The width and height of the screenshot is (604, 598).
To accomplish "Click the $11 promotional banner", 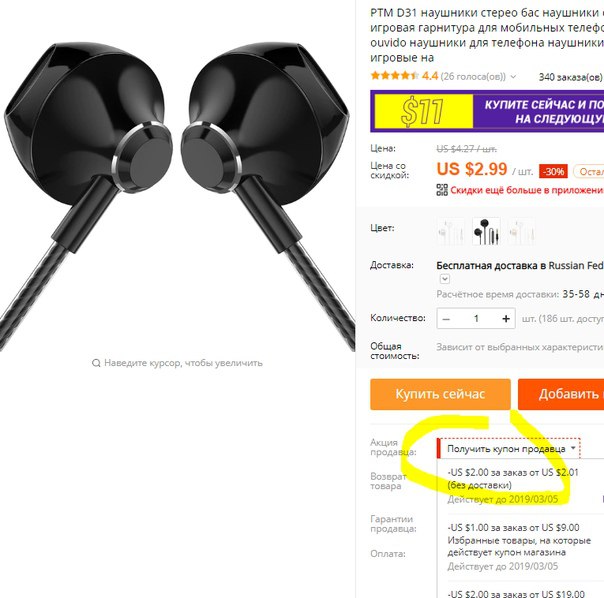I will click(487, 111).
